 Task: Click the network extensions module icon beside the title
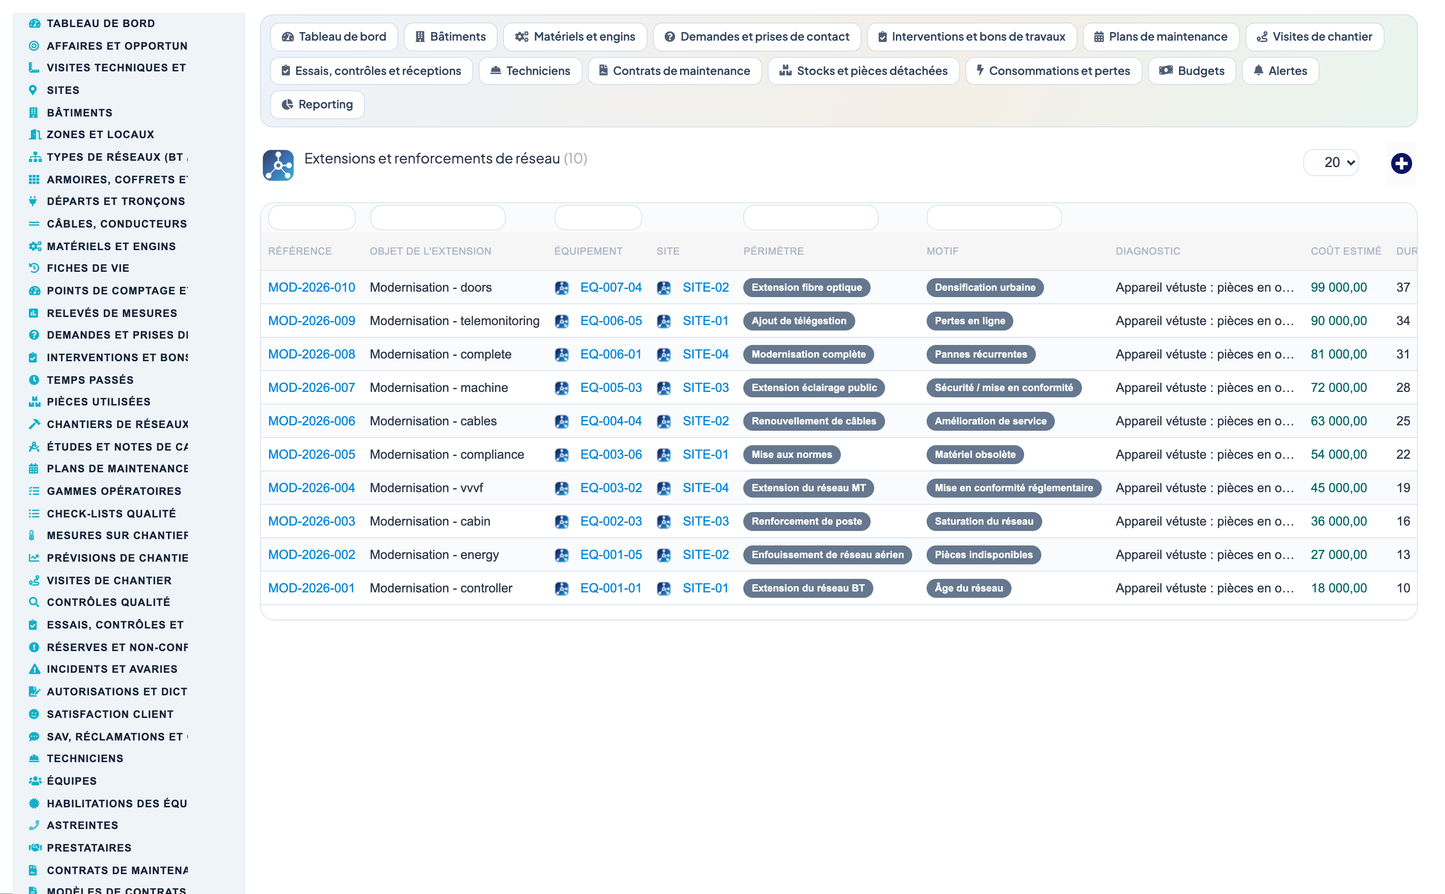click(278, 165)
